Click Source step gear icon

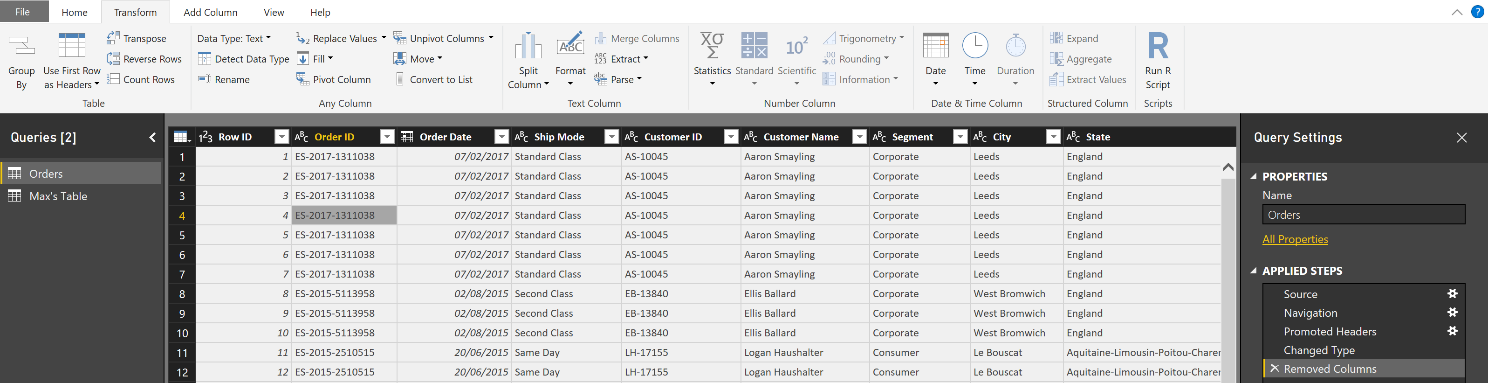(x=1453, y=294)
